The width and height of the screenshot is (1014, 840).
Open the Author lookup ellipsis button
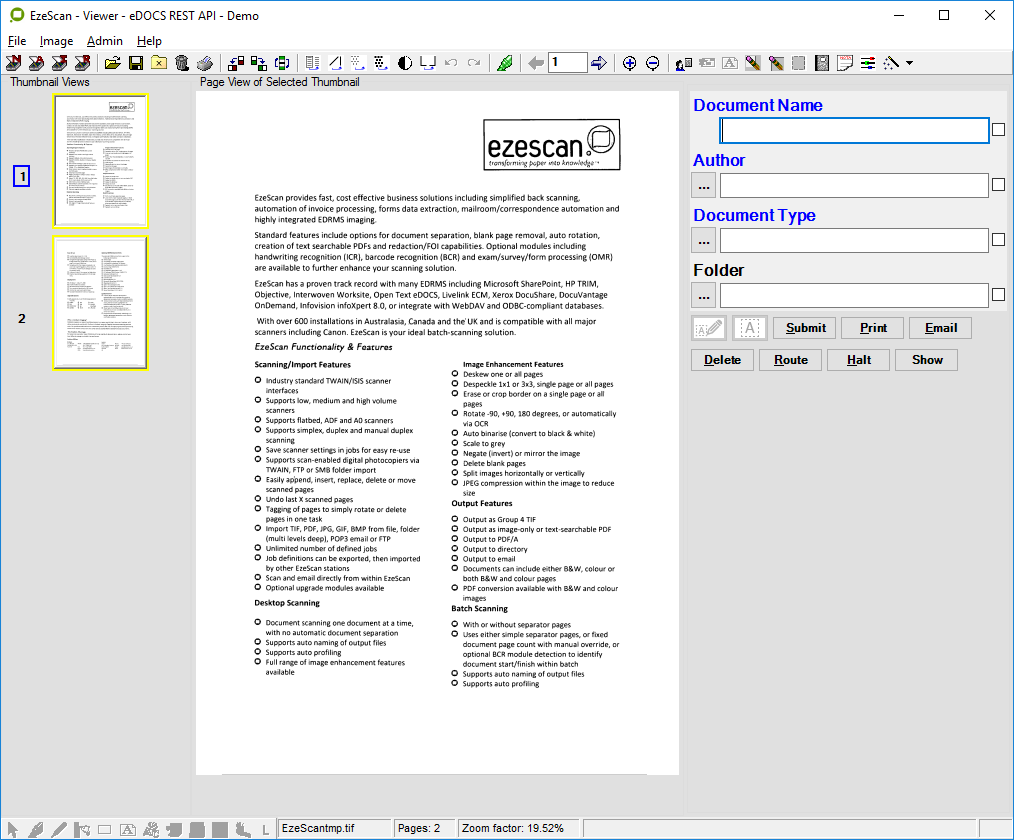[704, 185]
